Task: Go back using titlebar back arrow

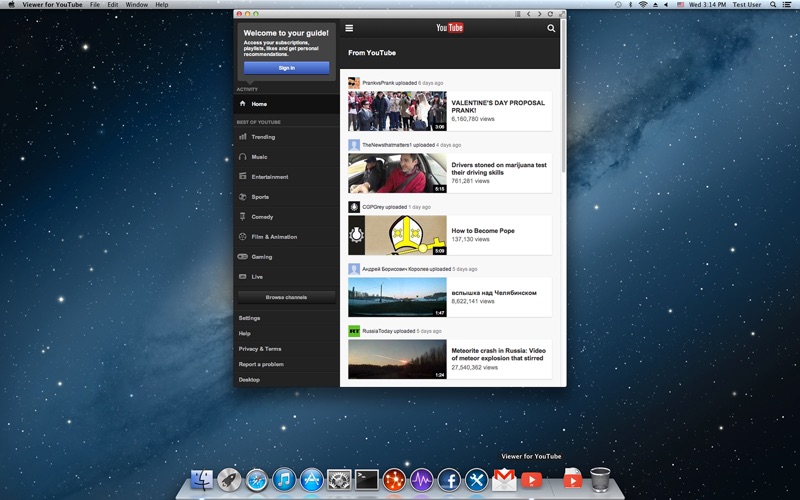Action: [529, 14]
